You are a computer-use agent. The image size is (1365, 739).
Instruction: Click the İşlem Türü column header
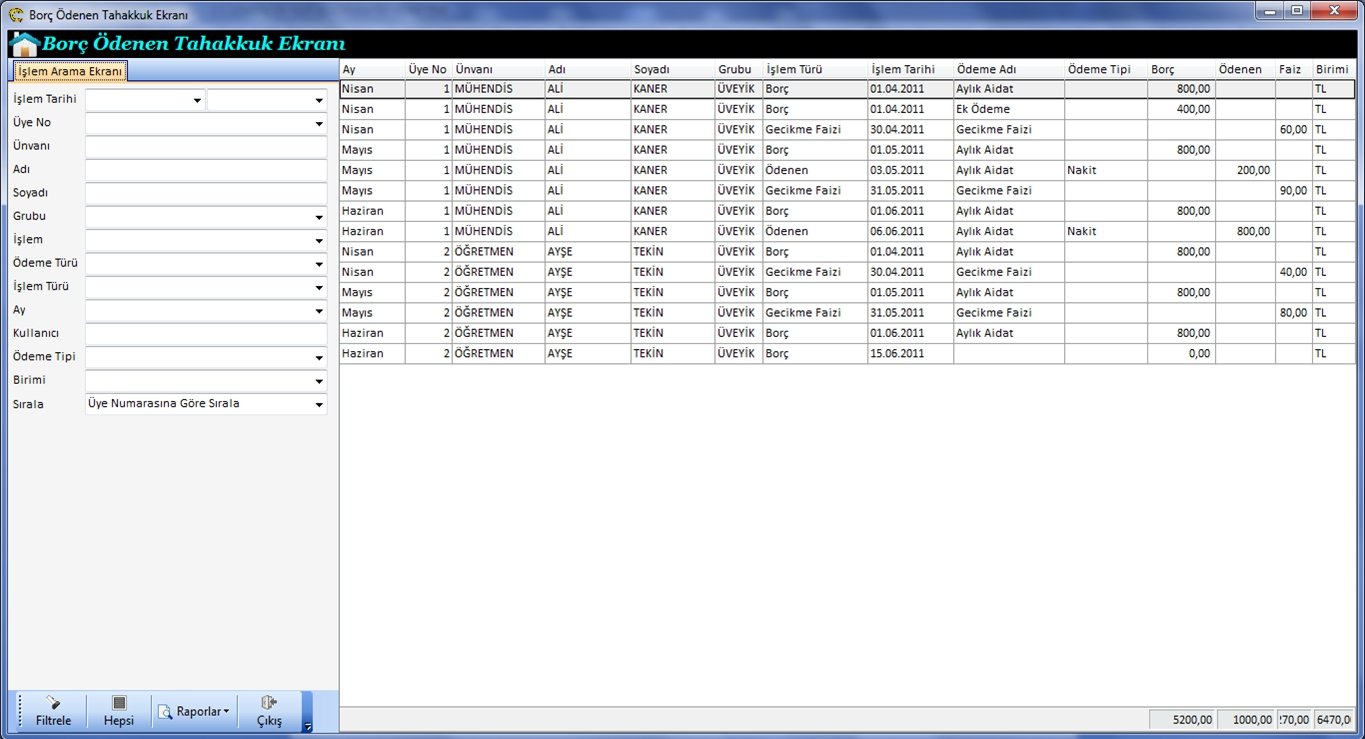(x=814, y=70)
